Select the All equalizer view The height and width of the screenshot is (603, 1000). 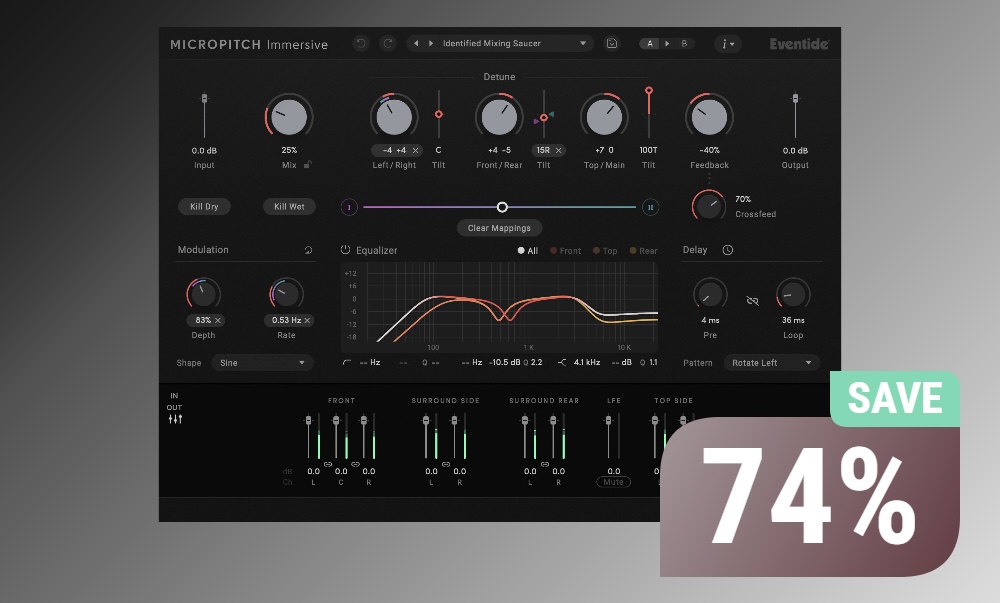(528, 251)
